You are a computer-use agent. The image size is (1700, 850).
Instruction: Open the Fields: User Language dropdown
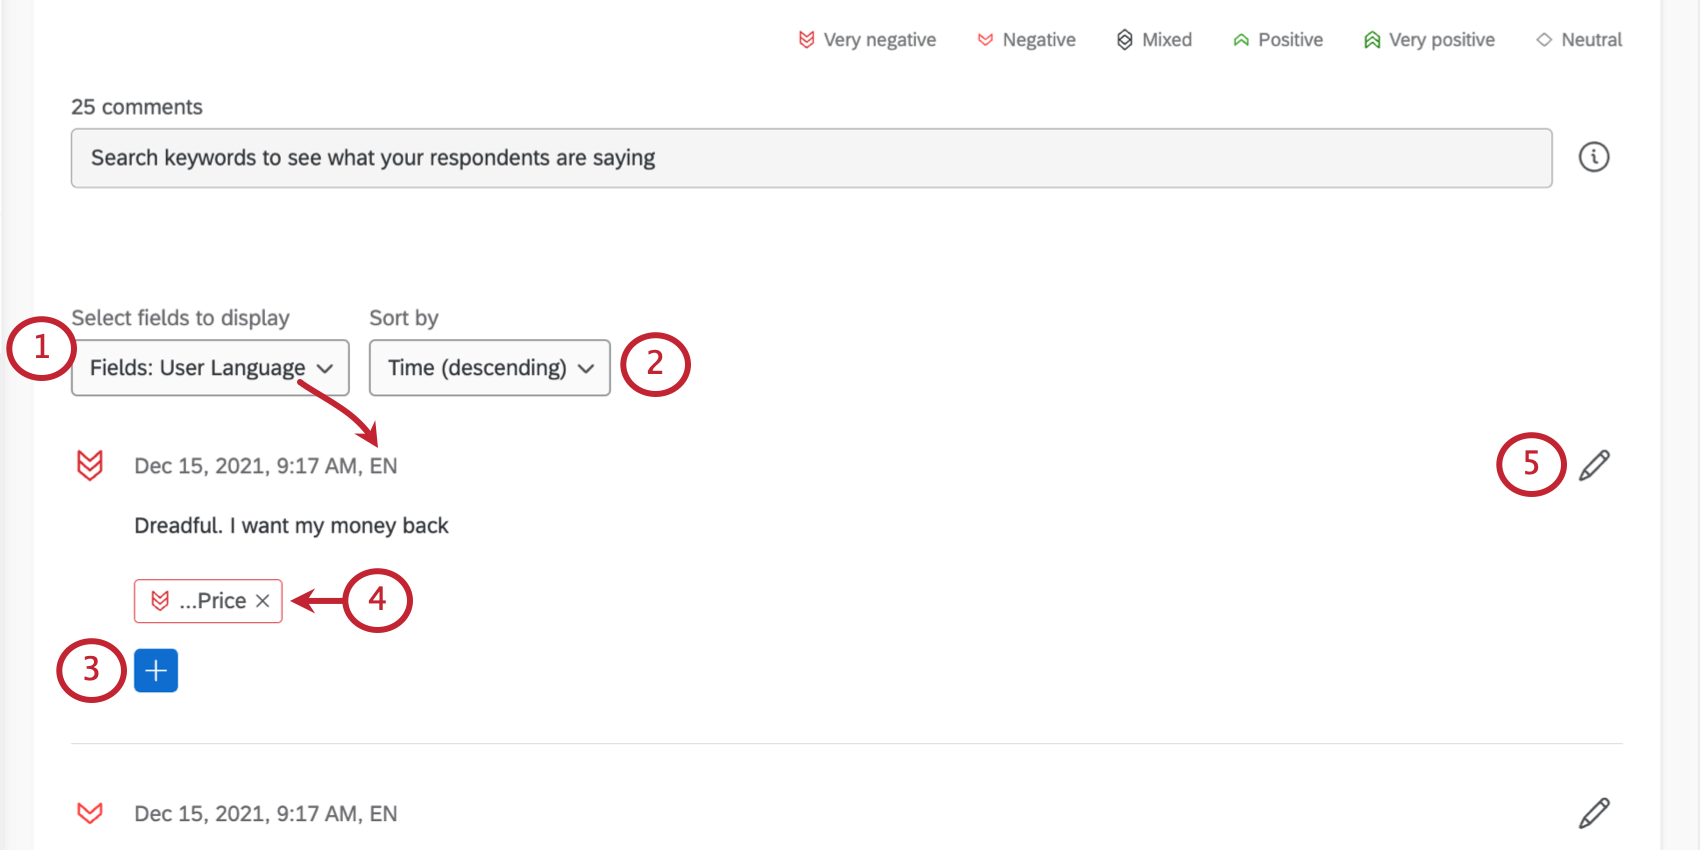pos(209,368)
